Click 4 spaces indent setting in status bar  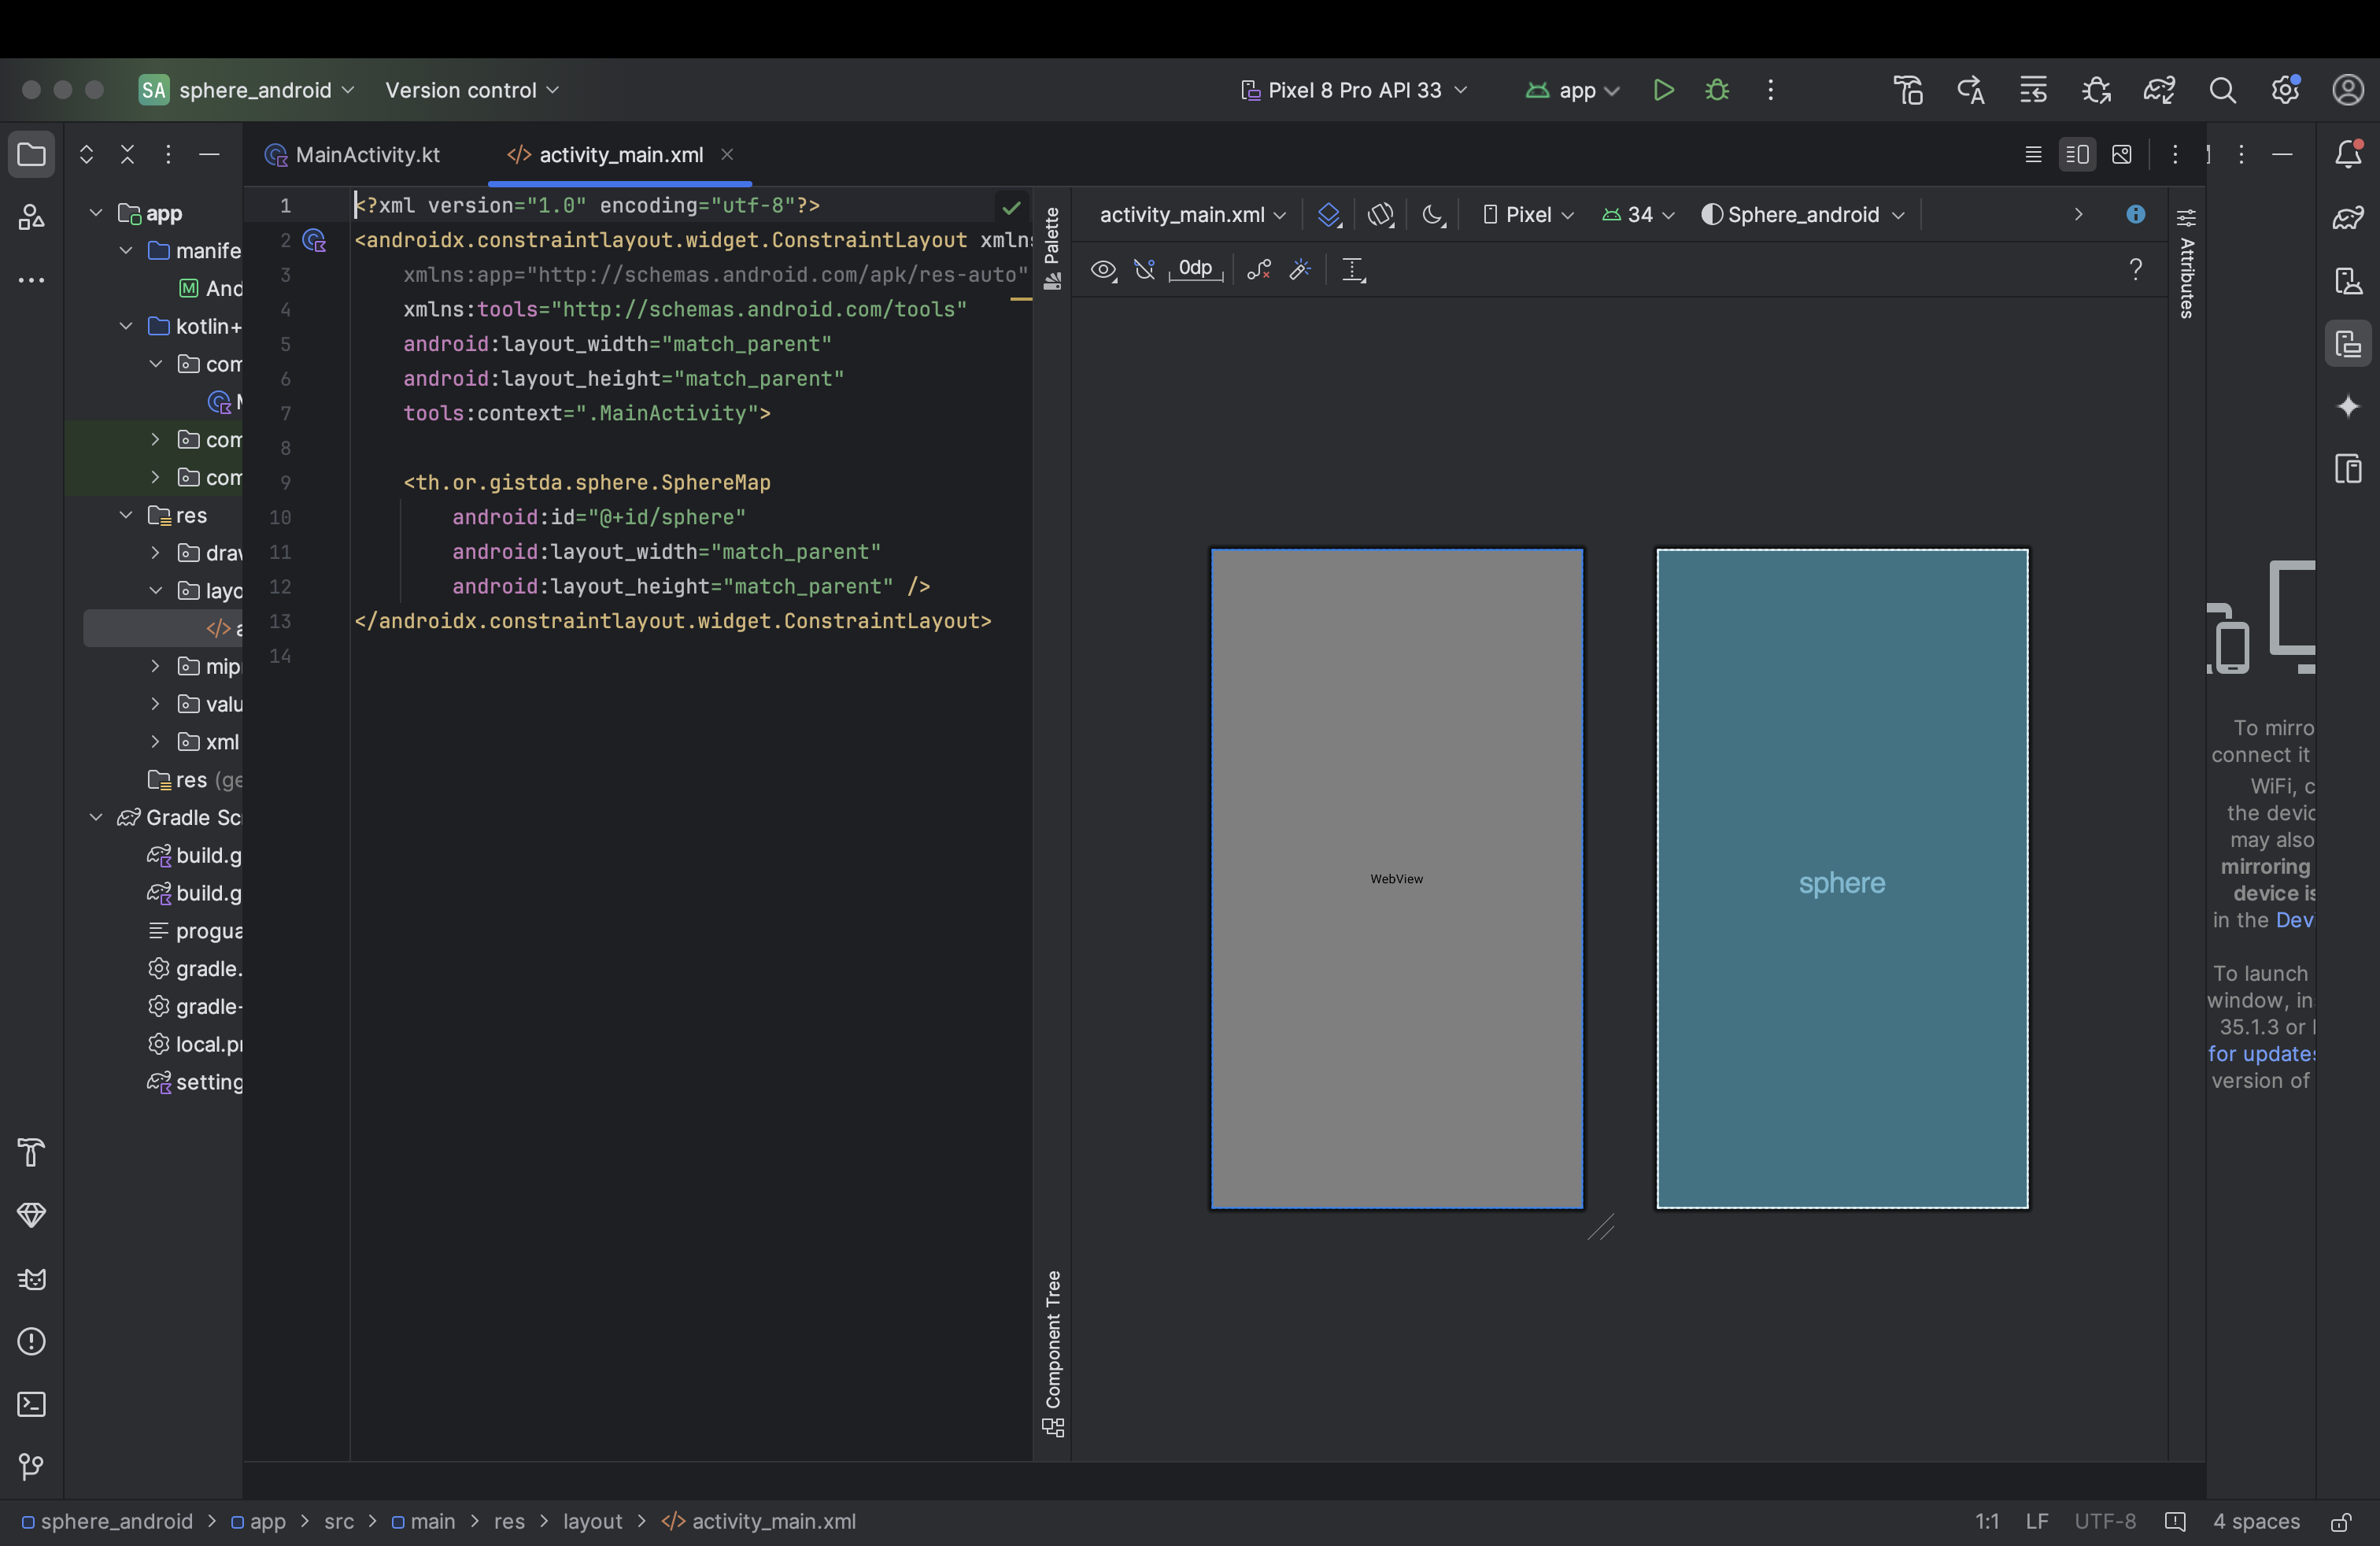click(x=2255, y=1521)
